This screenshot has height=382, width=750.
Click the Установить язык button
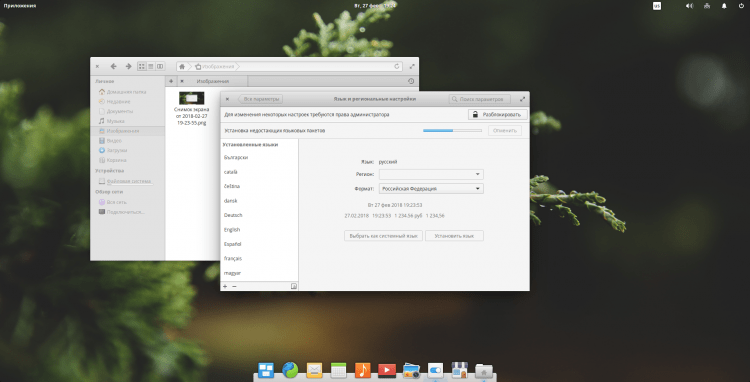click(x=454, y=236)
